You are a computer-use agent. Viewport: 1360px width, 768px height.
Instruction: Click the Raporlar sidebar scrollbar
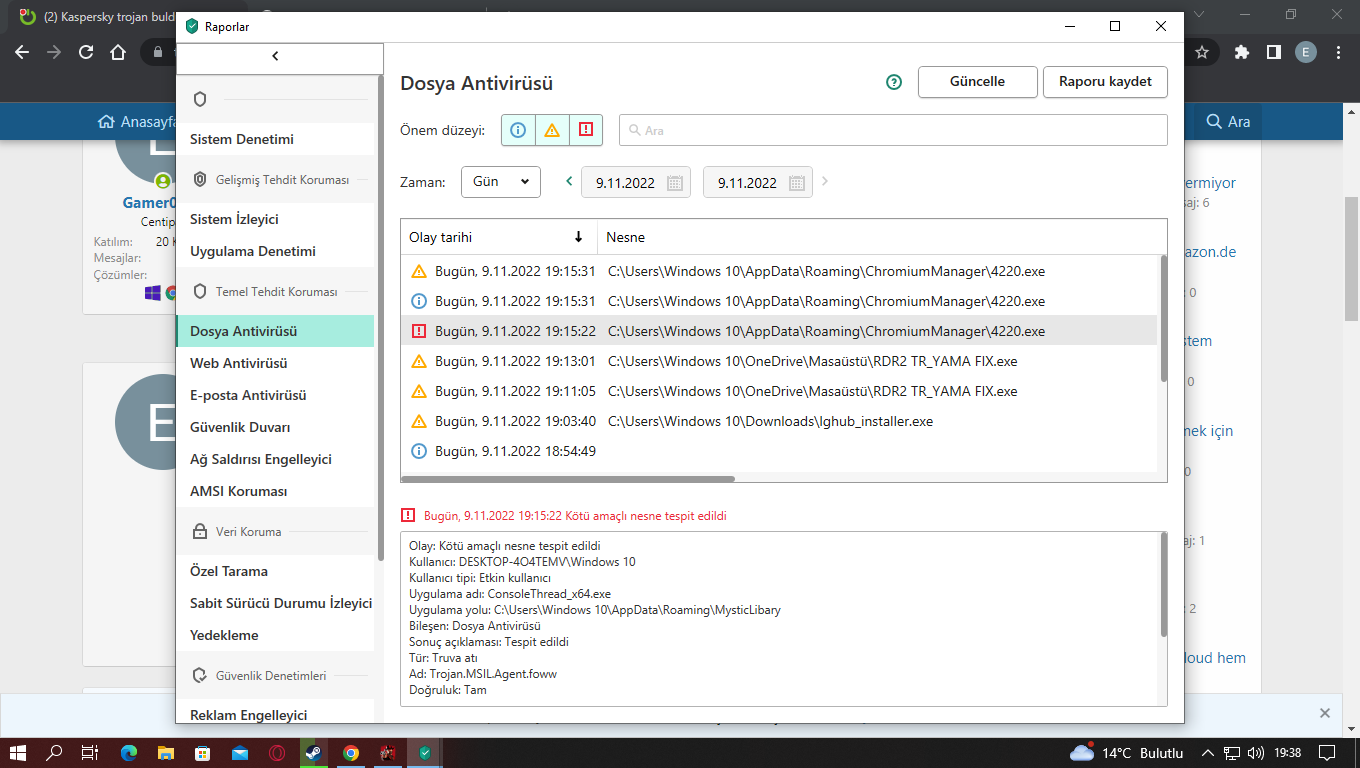coord(380,317)
